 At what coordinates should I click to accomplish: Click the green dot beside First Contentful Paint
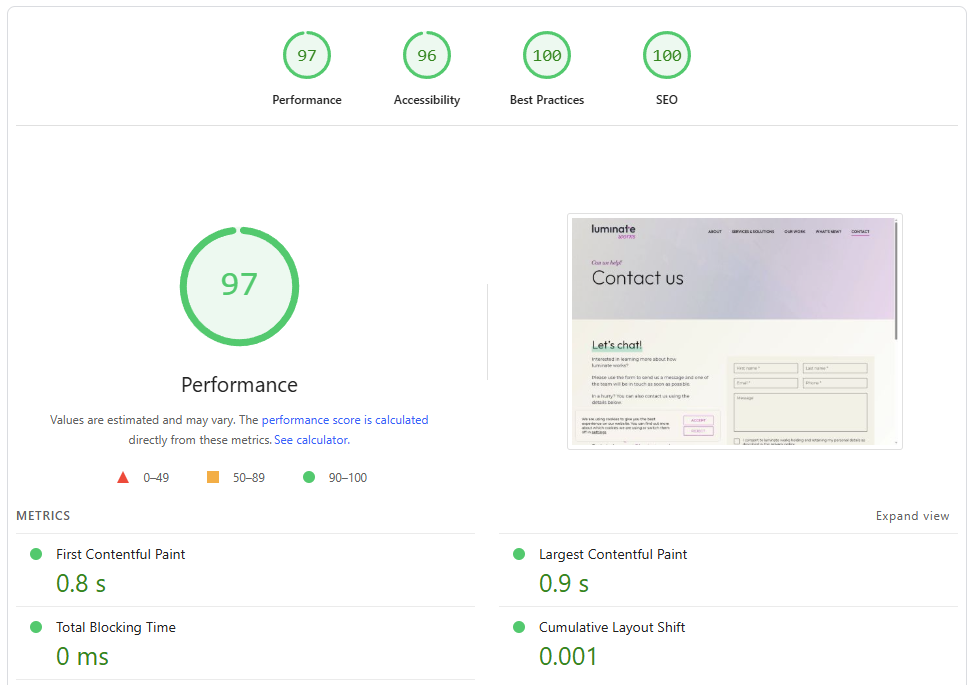(36, 553)
